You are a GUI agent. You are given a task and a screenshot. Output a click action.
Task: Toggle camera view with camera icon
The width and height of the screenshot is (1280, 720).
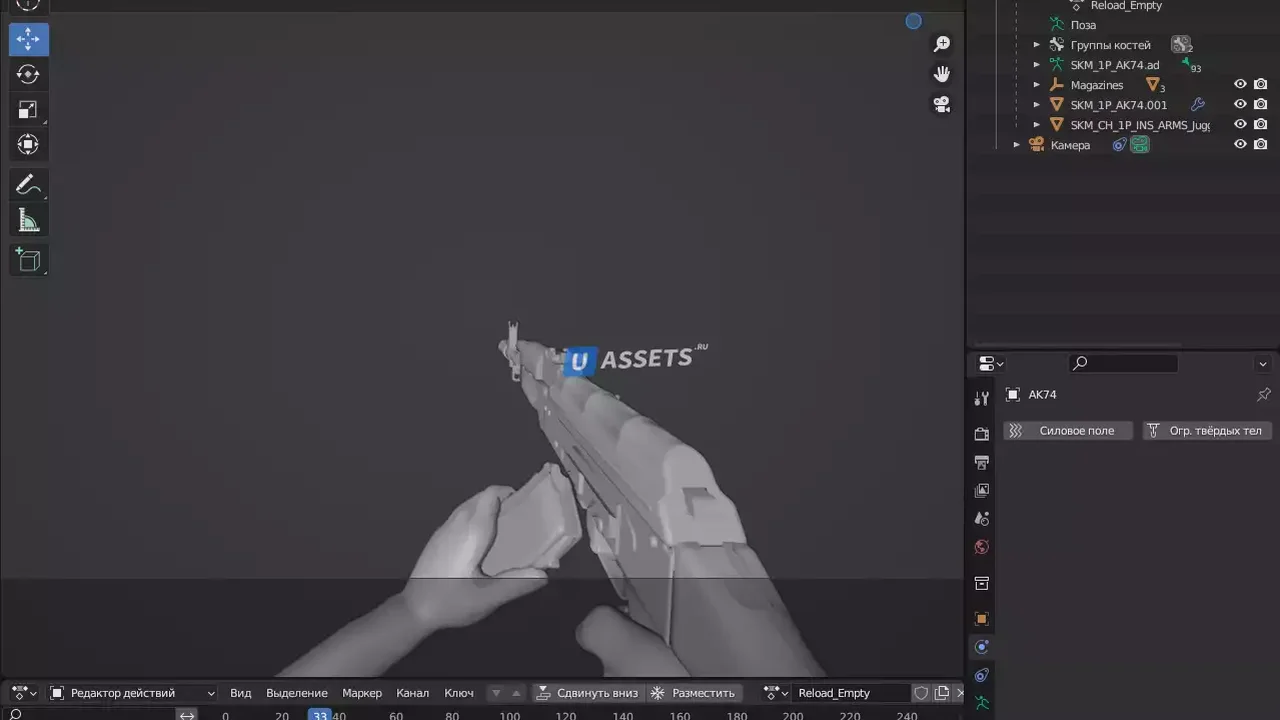(941, 104)
